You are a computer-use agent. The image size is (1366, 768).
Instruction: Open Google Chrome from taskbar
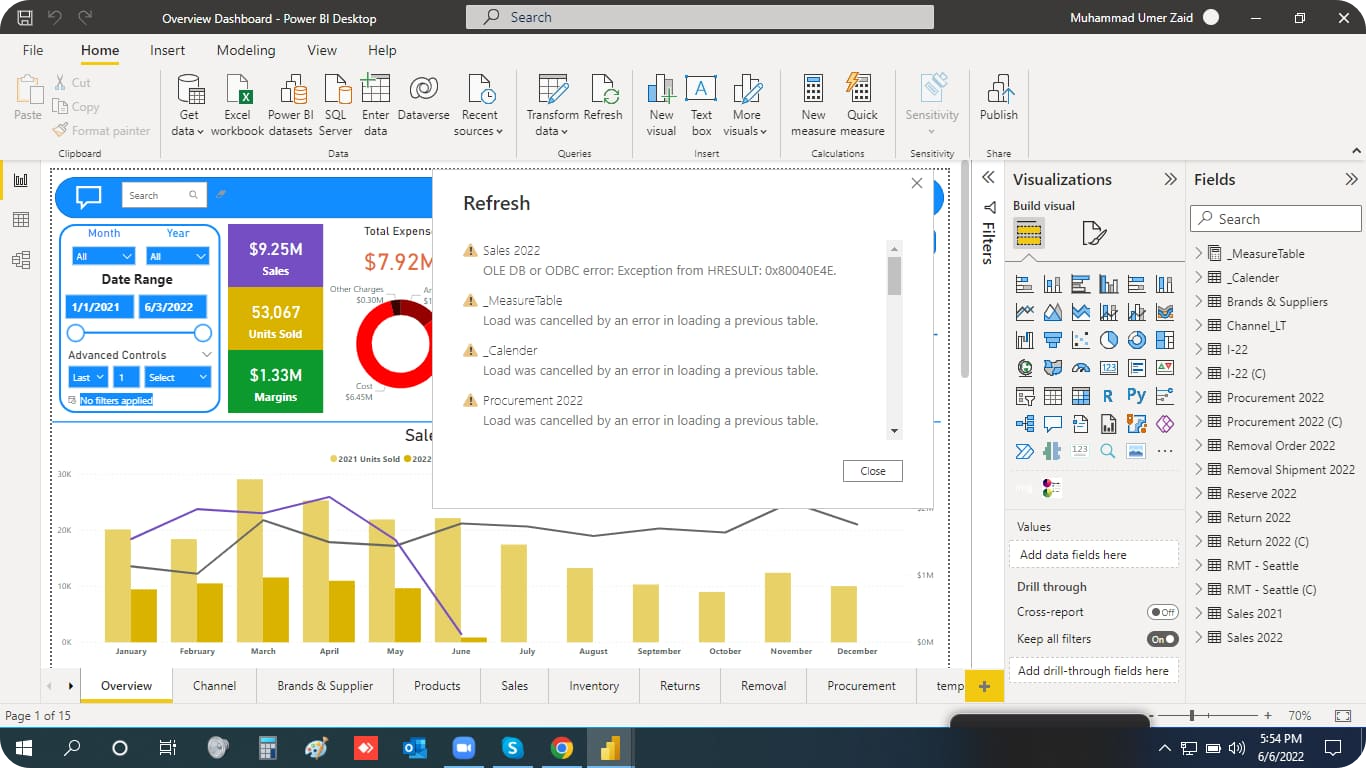561,747
